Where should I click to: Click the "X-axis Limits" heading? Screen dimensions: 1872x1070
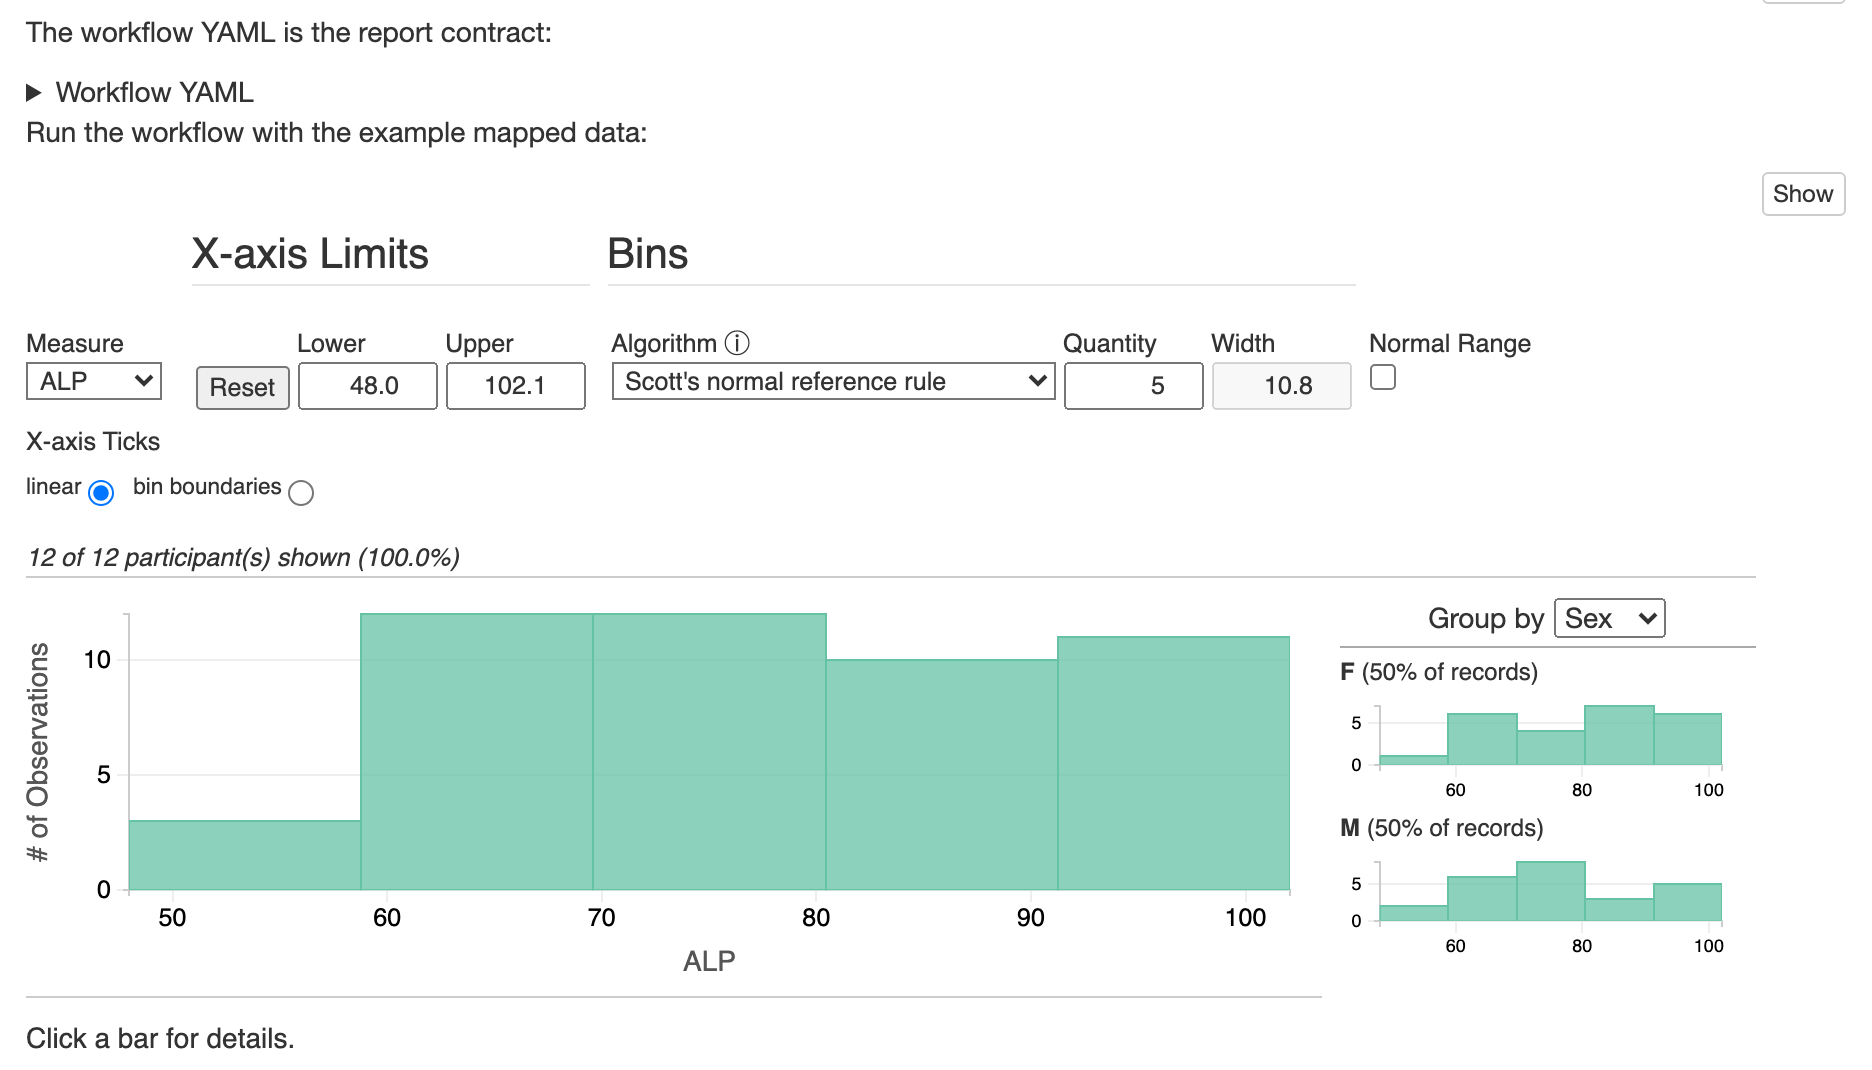click(x=310, y=254)
